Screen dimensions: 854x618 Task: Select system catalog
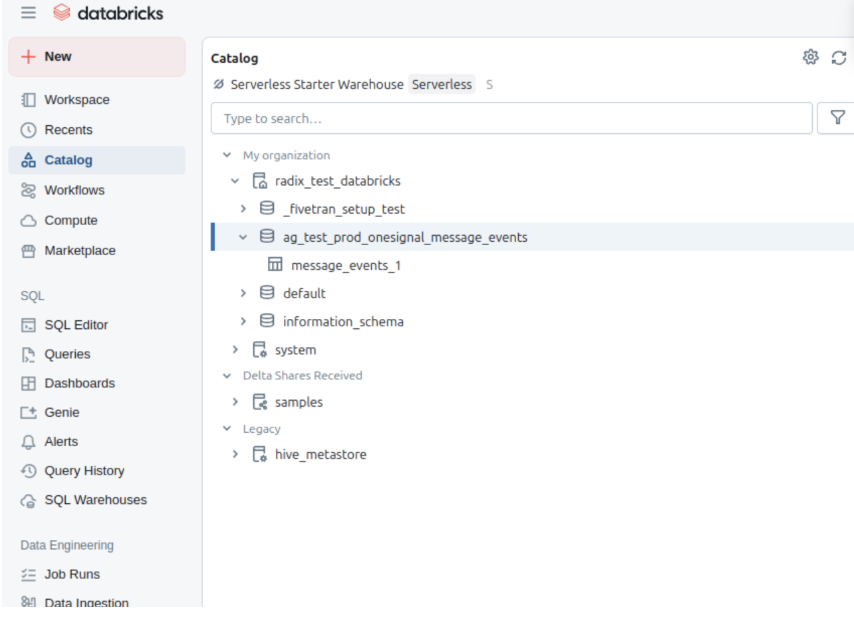pos(295,350)
